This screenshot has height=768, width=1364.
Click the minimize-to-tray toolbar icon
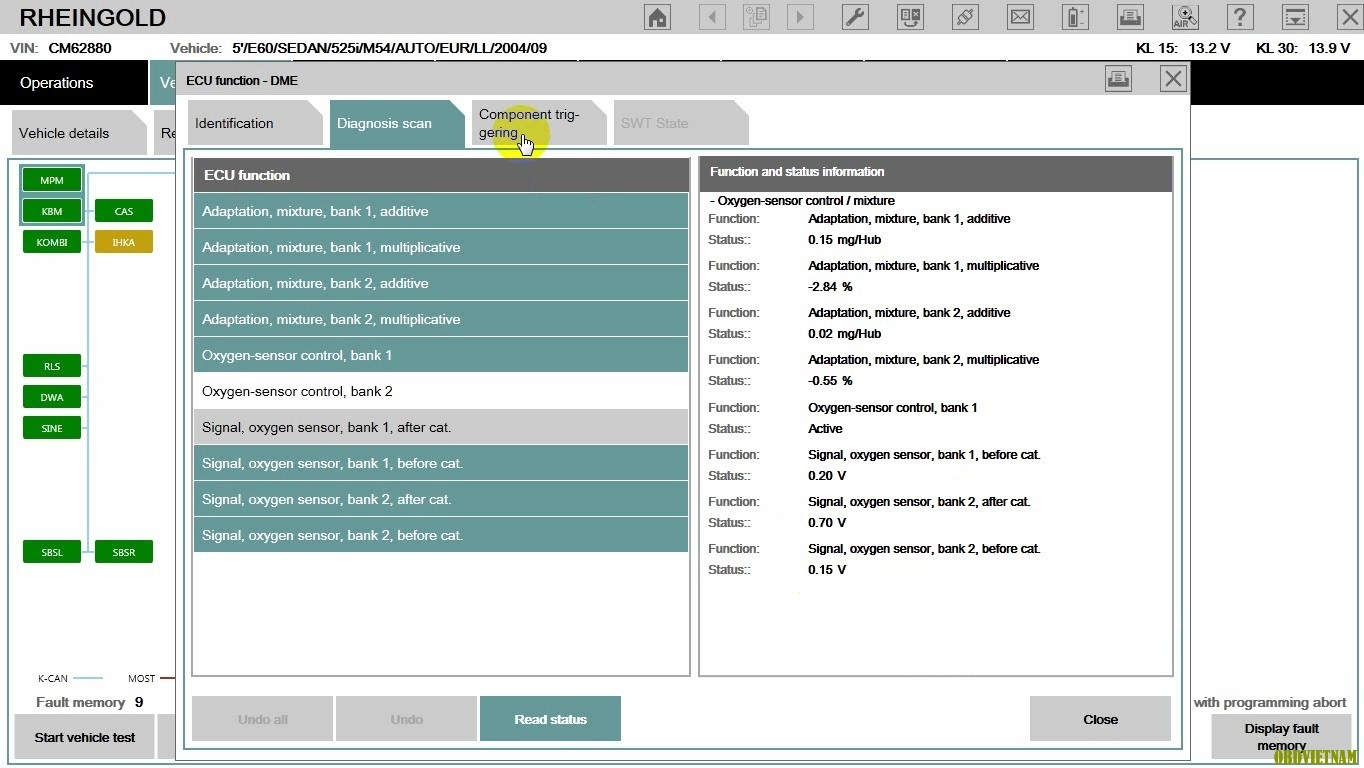1295,17
